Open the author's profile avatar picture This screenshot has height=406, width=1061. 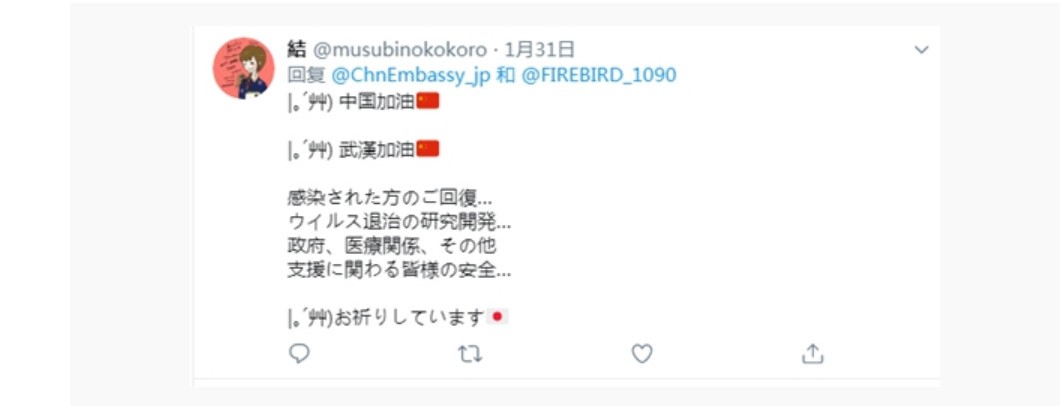(244, 68)
